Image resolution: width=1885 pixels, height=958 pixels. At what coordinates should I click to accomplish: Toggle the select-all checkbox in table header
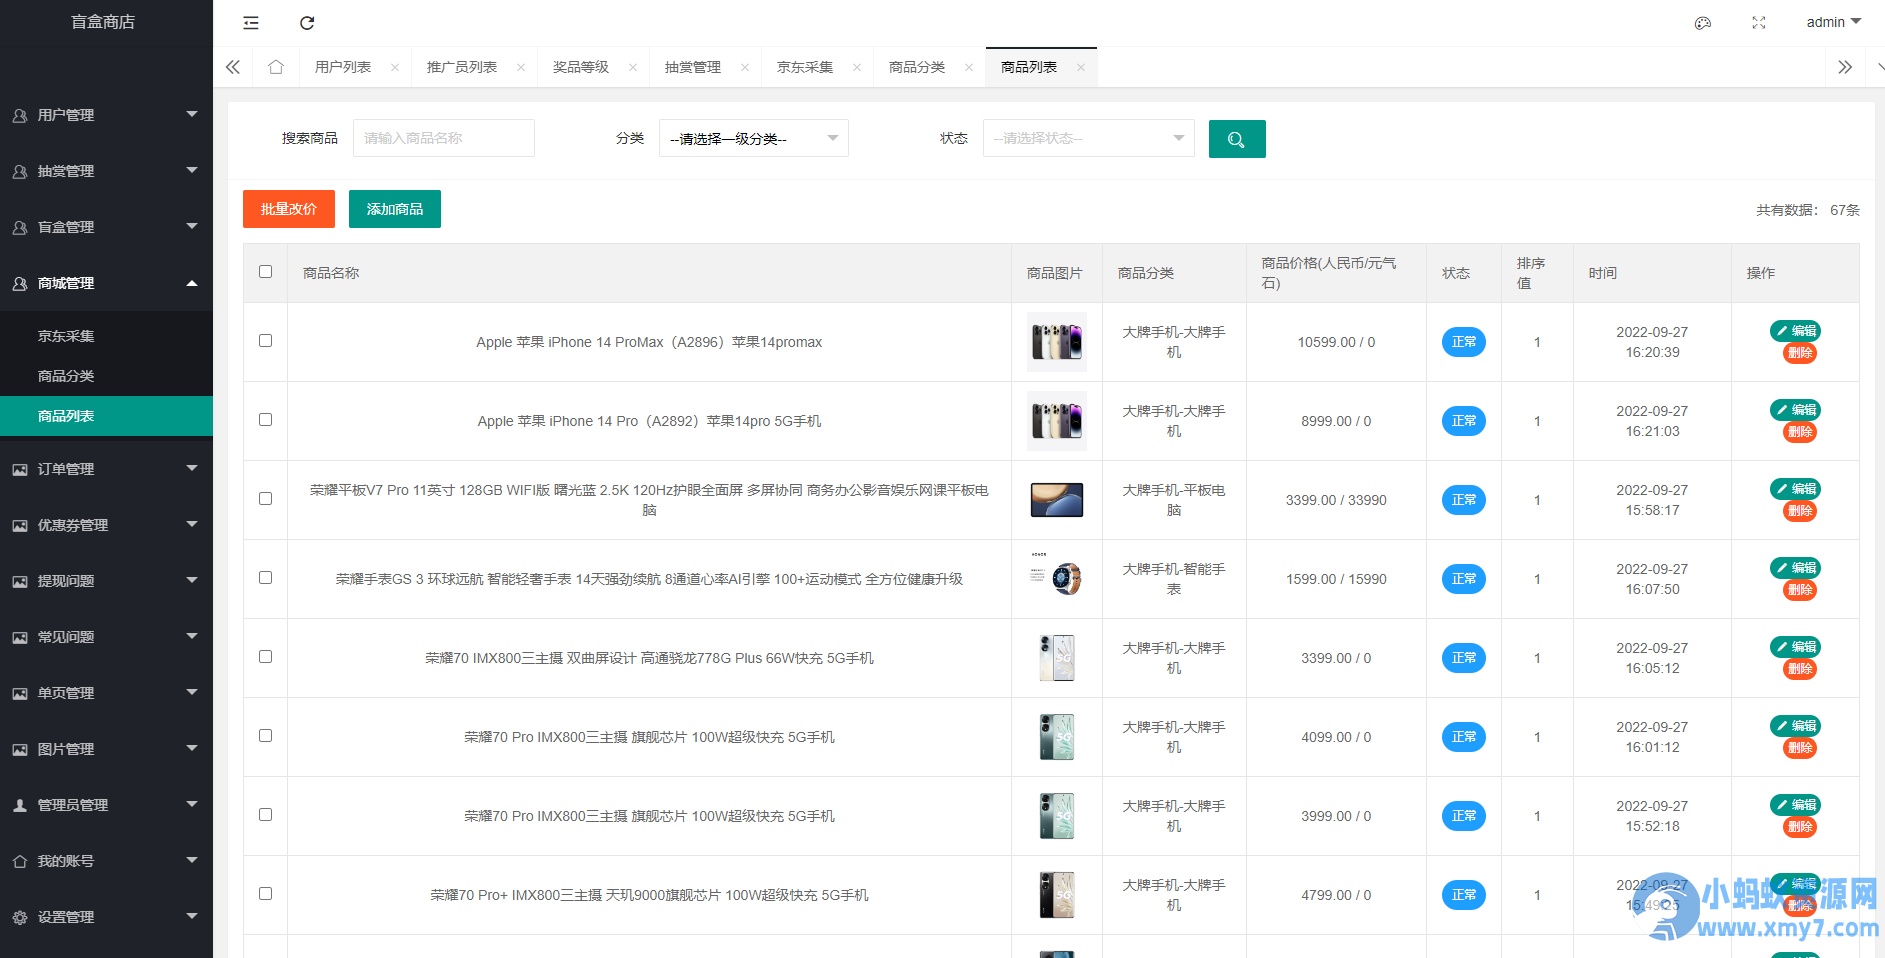point(265,272)
